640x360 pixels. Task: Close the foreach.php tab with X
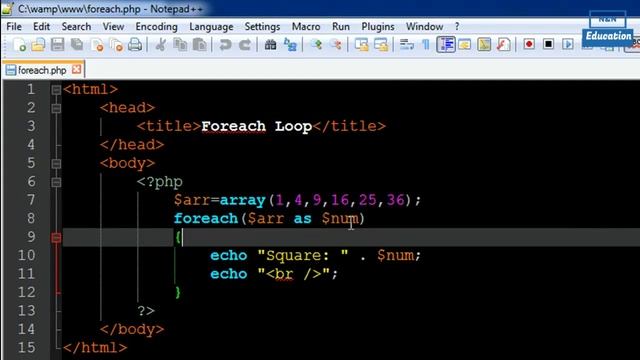point(76,69)
